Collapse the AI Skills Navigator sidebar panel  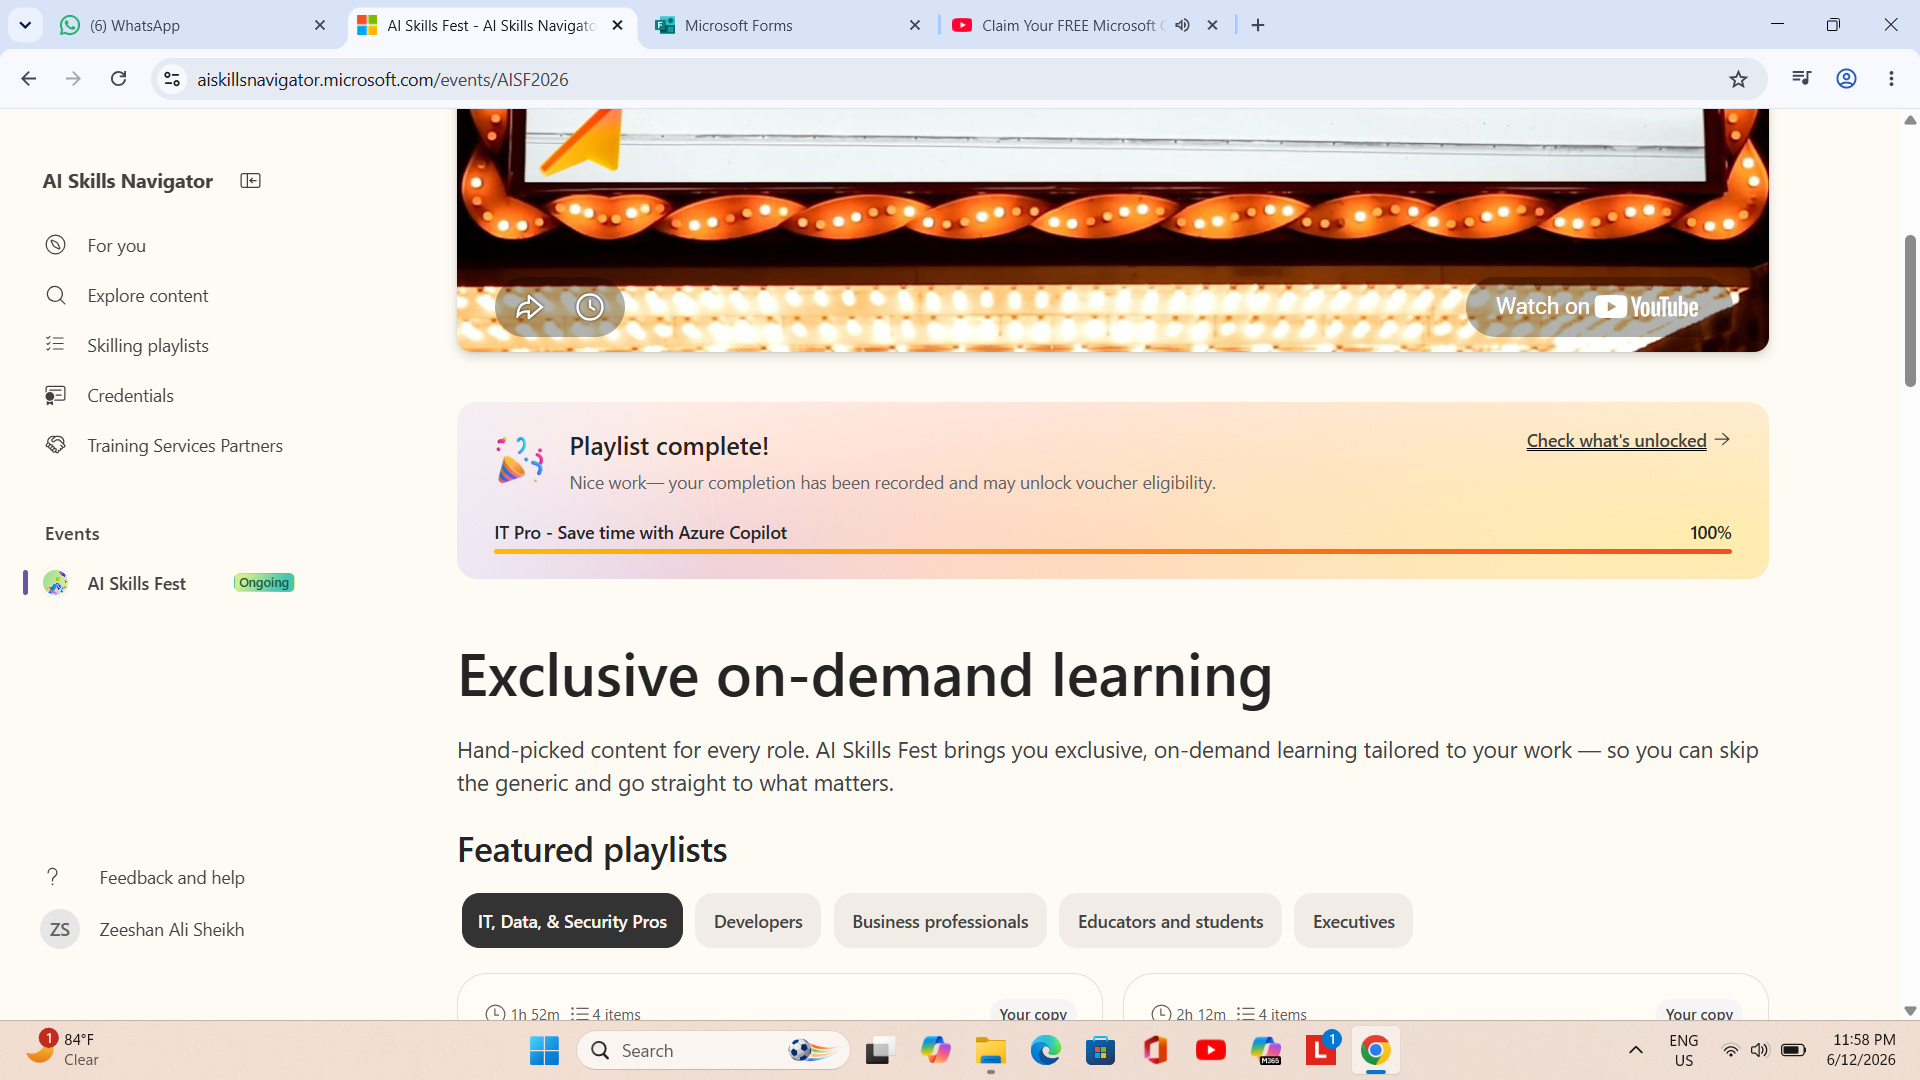(x=250, y=181)
